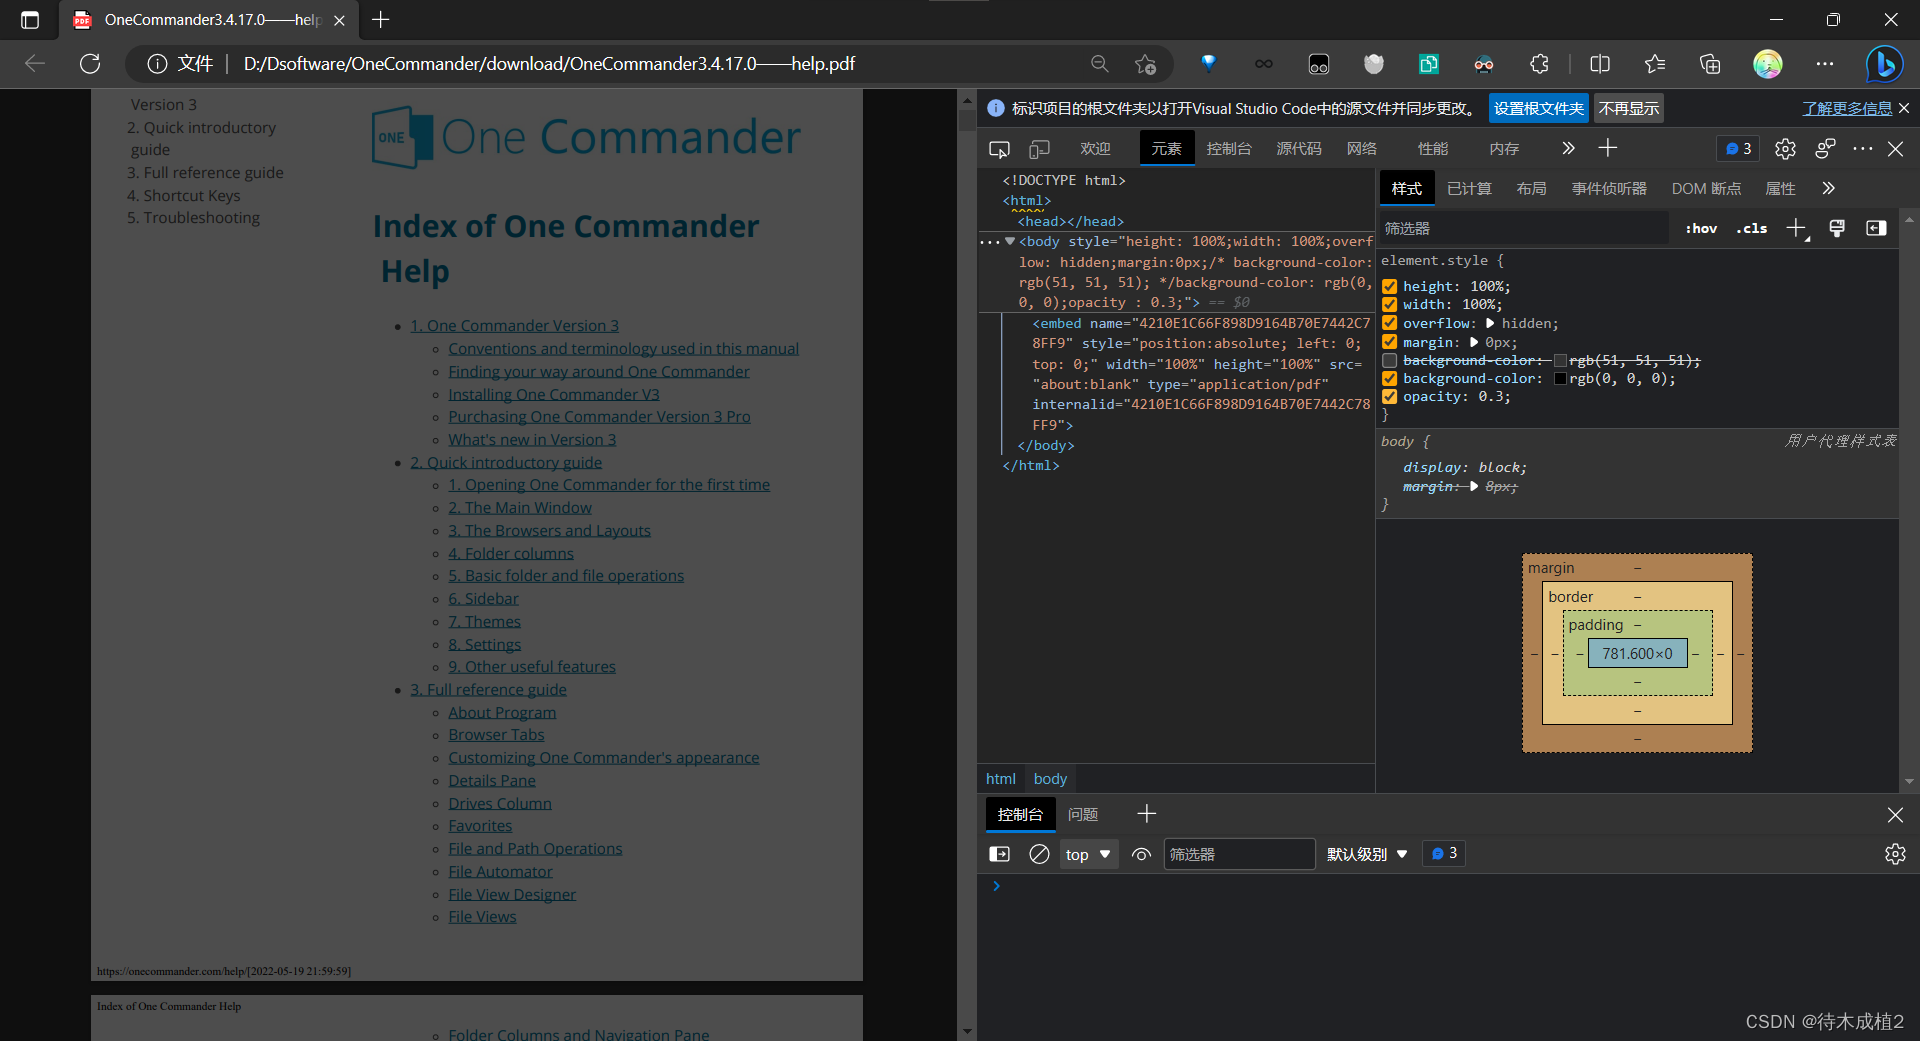Open browser settings and more menu
This screenshot has height=1041, width=1920.
(1825, 64)
